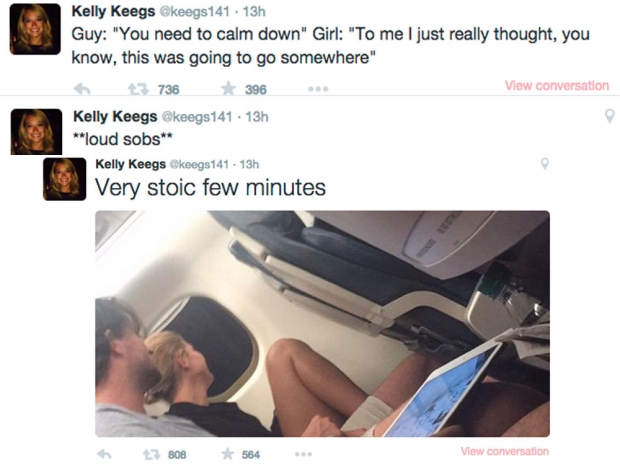The width and height of the screenshot is (620, 465).
Task: Open avatar beside loud sobs tweet
Action: (36, 132)
